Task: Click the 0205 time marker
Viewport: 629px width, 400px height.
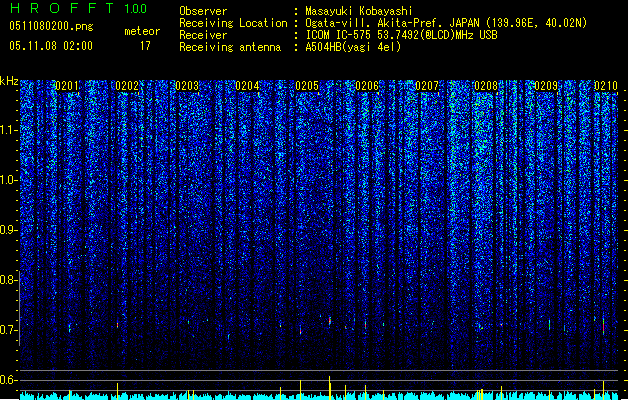Action: (x=307, y=86)
